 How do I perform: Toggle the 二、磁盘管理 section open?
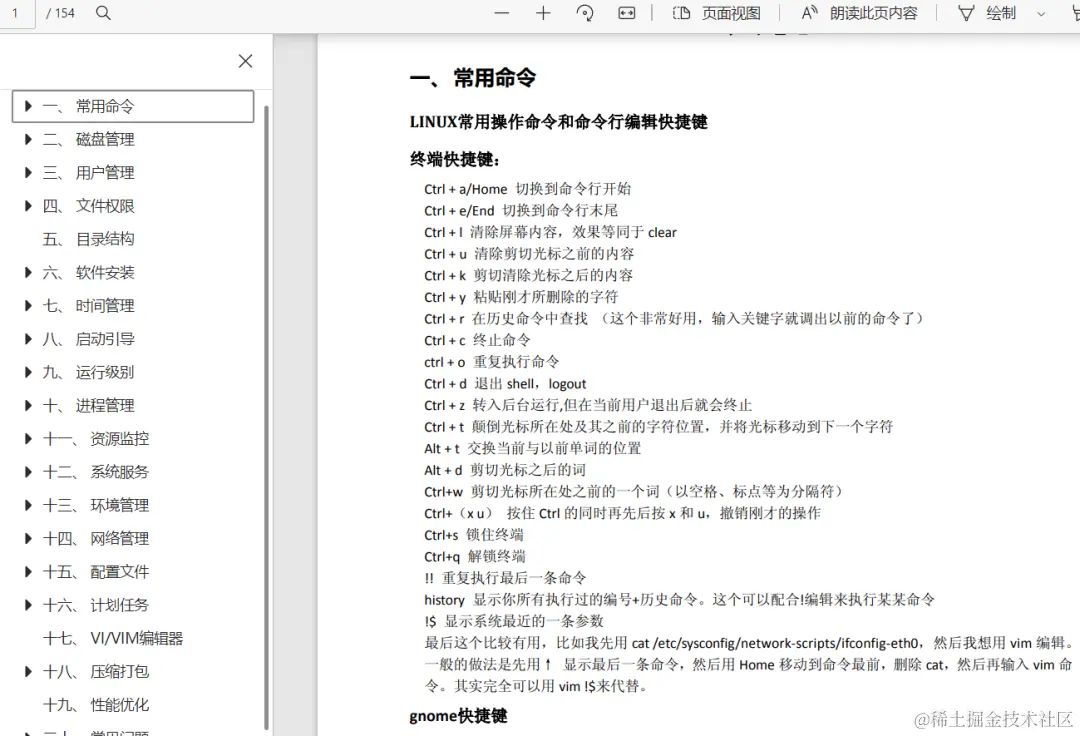point(27,139)
